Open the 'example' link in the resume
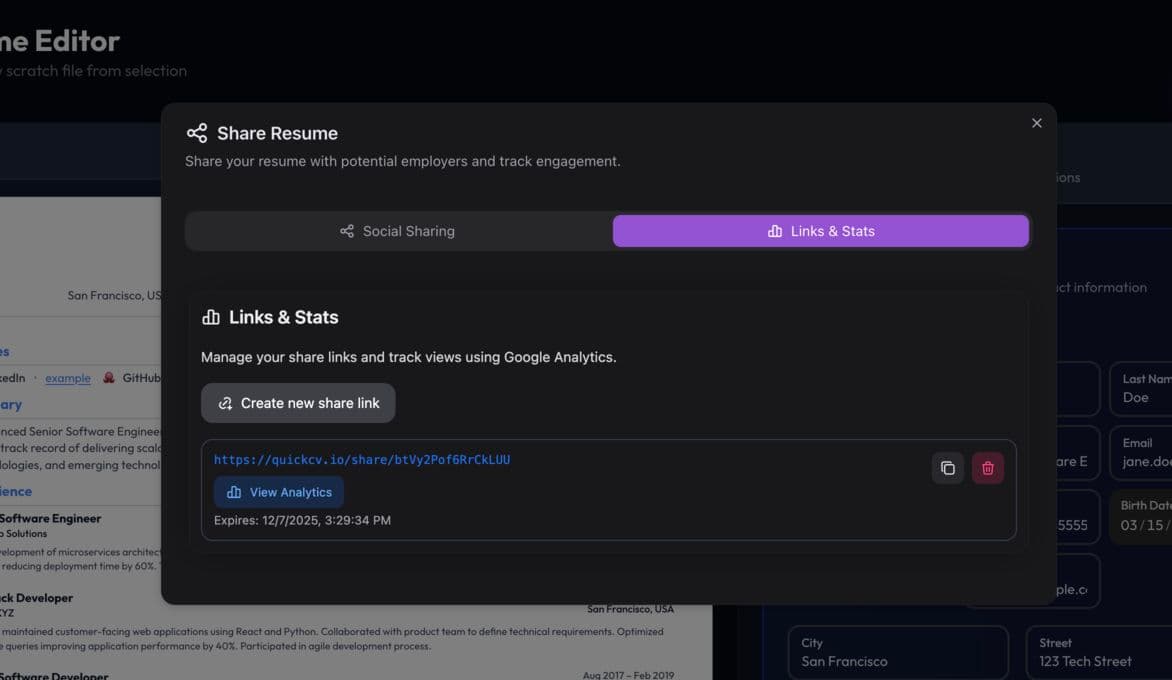 (67, 378)
